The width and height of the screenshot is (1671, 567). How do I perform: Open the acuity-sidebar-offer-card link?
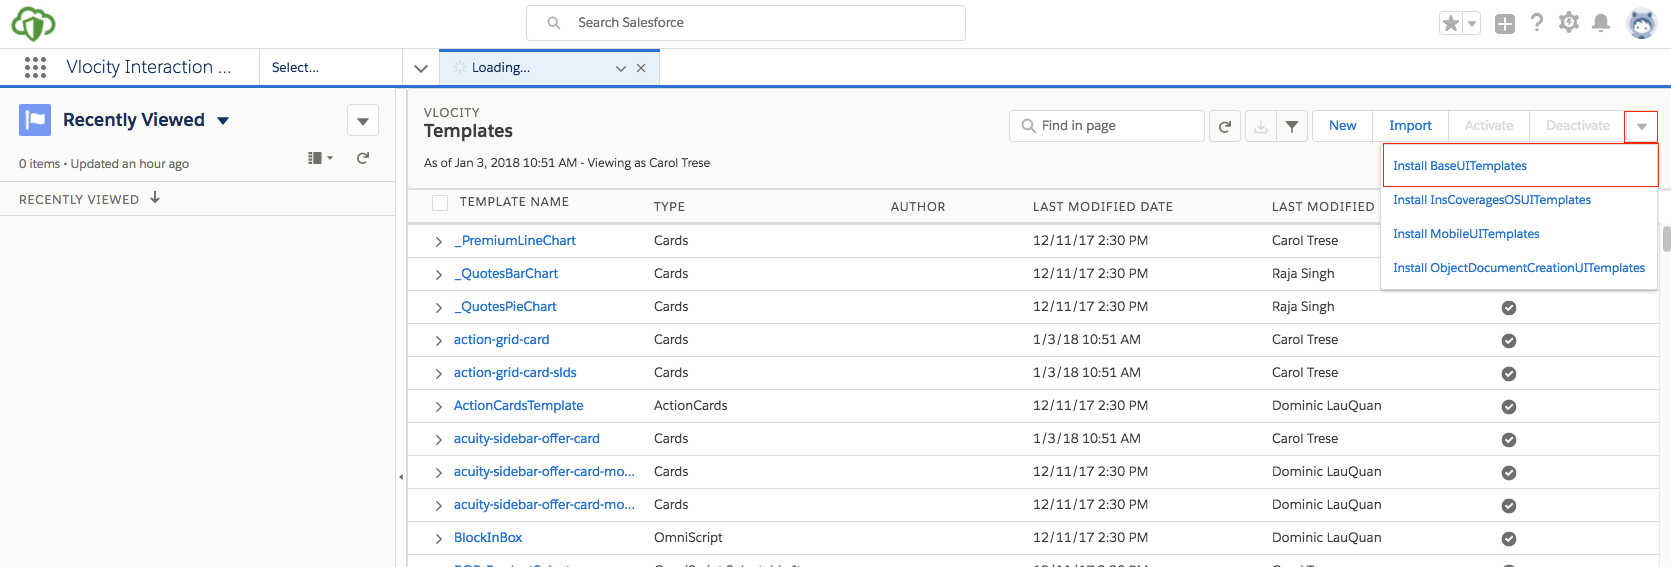tap(527, 439)
